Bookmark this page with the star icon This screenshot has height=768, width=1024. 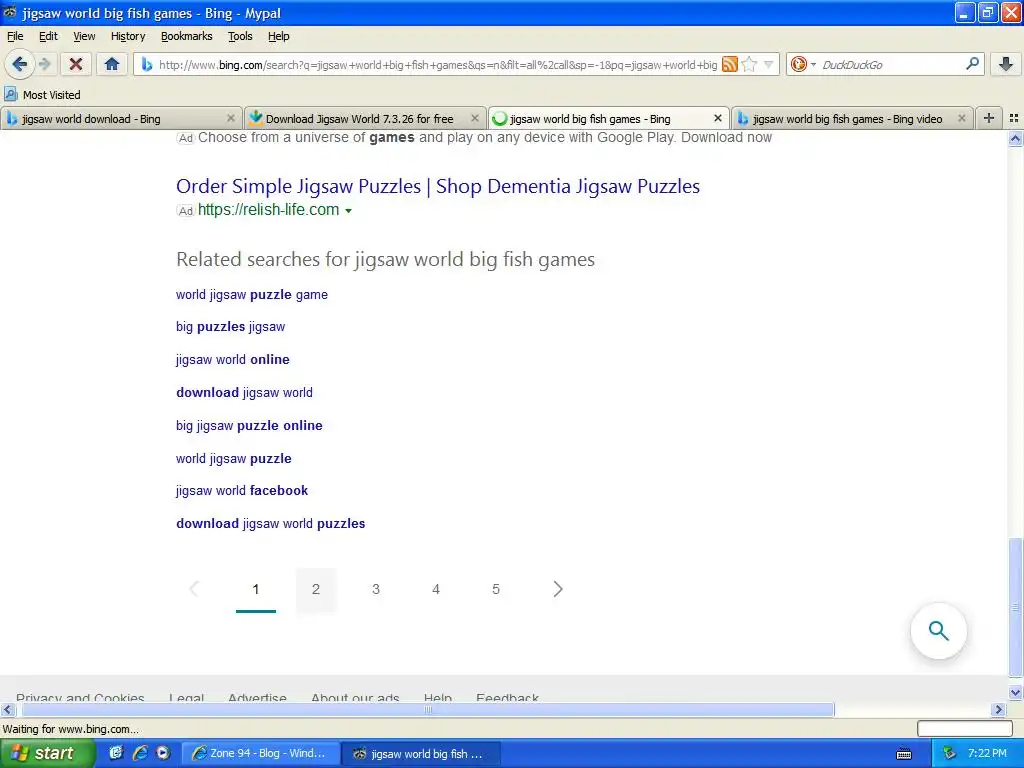tap(749, 64)
